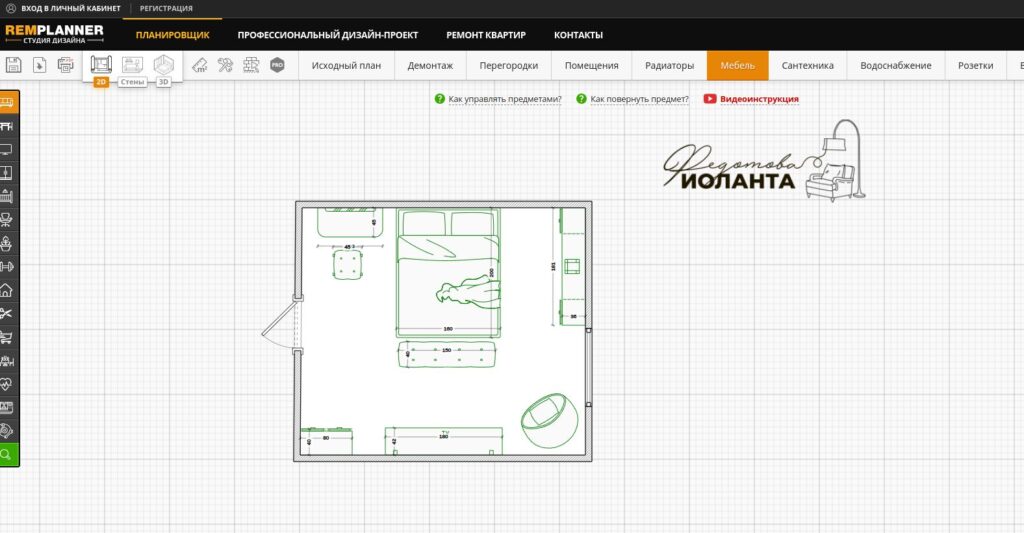Select the person figure lying on bed
The height and width of the screenshot is (533, 1024).
point(469,291)
